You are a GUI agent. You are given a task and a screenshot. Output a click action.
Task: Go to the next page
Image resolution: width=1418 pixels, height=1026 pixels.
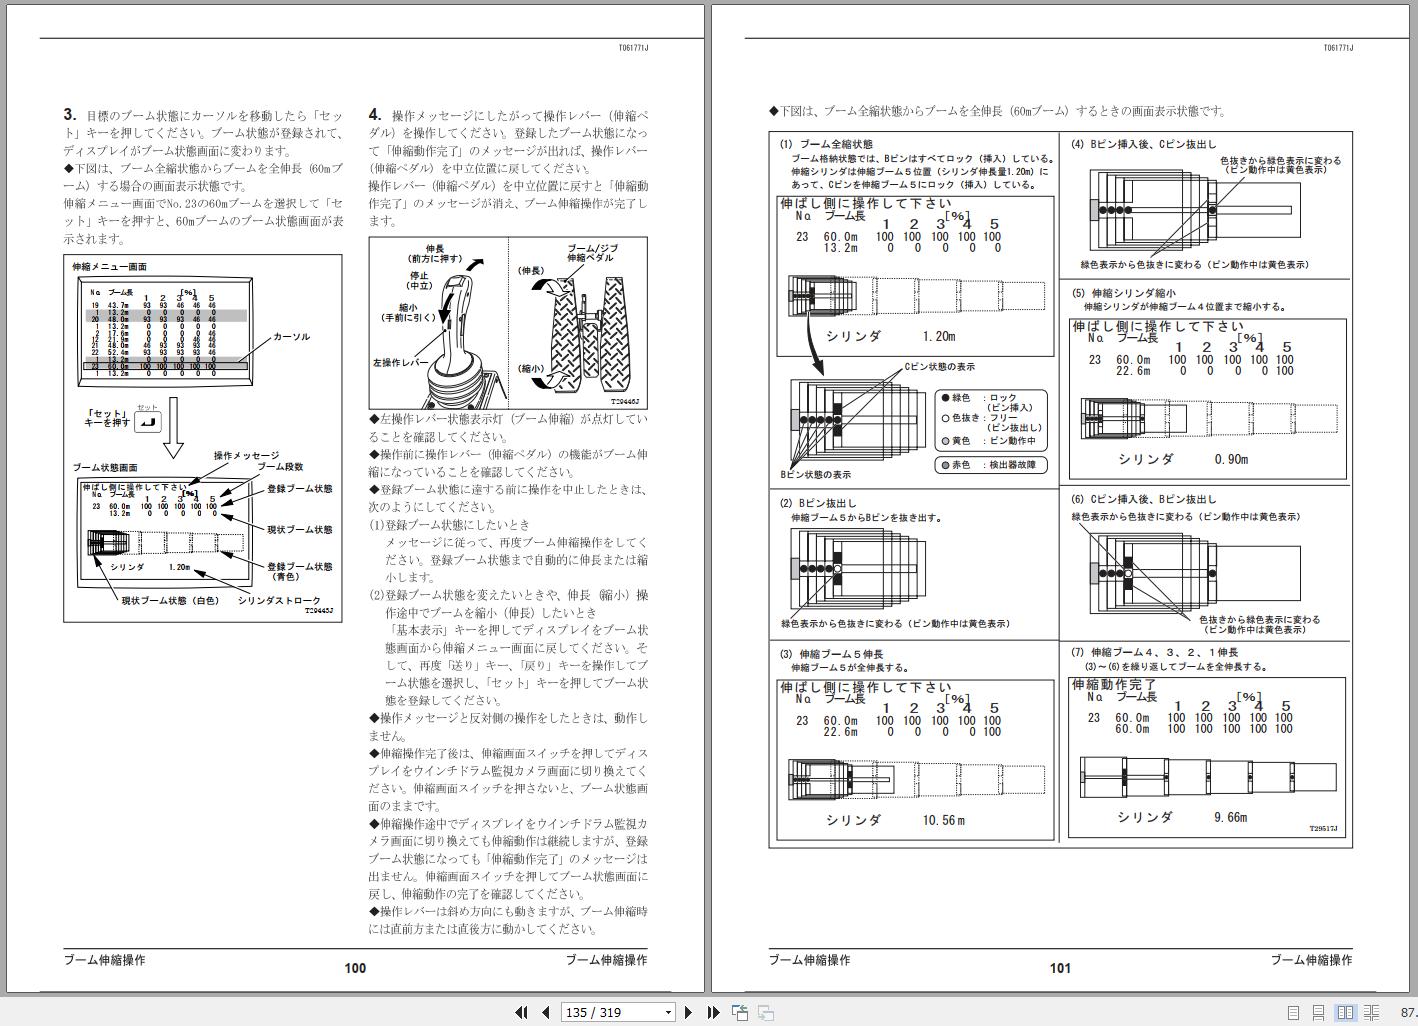pyautogui.click(x=688, y=1012)
